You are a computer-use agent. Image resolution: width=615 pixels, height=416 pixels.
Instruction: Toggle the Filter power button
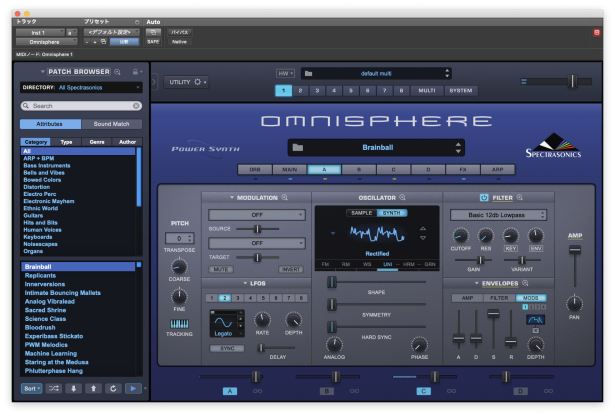[484, 198]
